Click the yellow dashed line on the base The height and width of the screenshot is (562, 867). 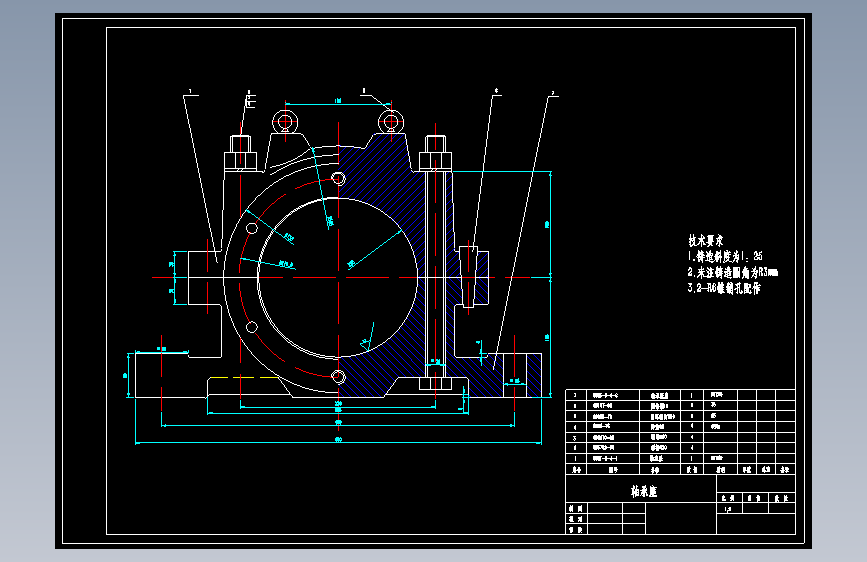point(244,378)
